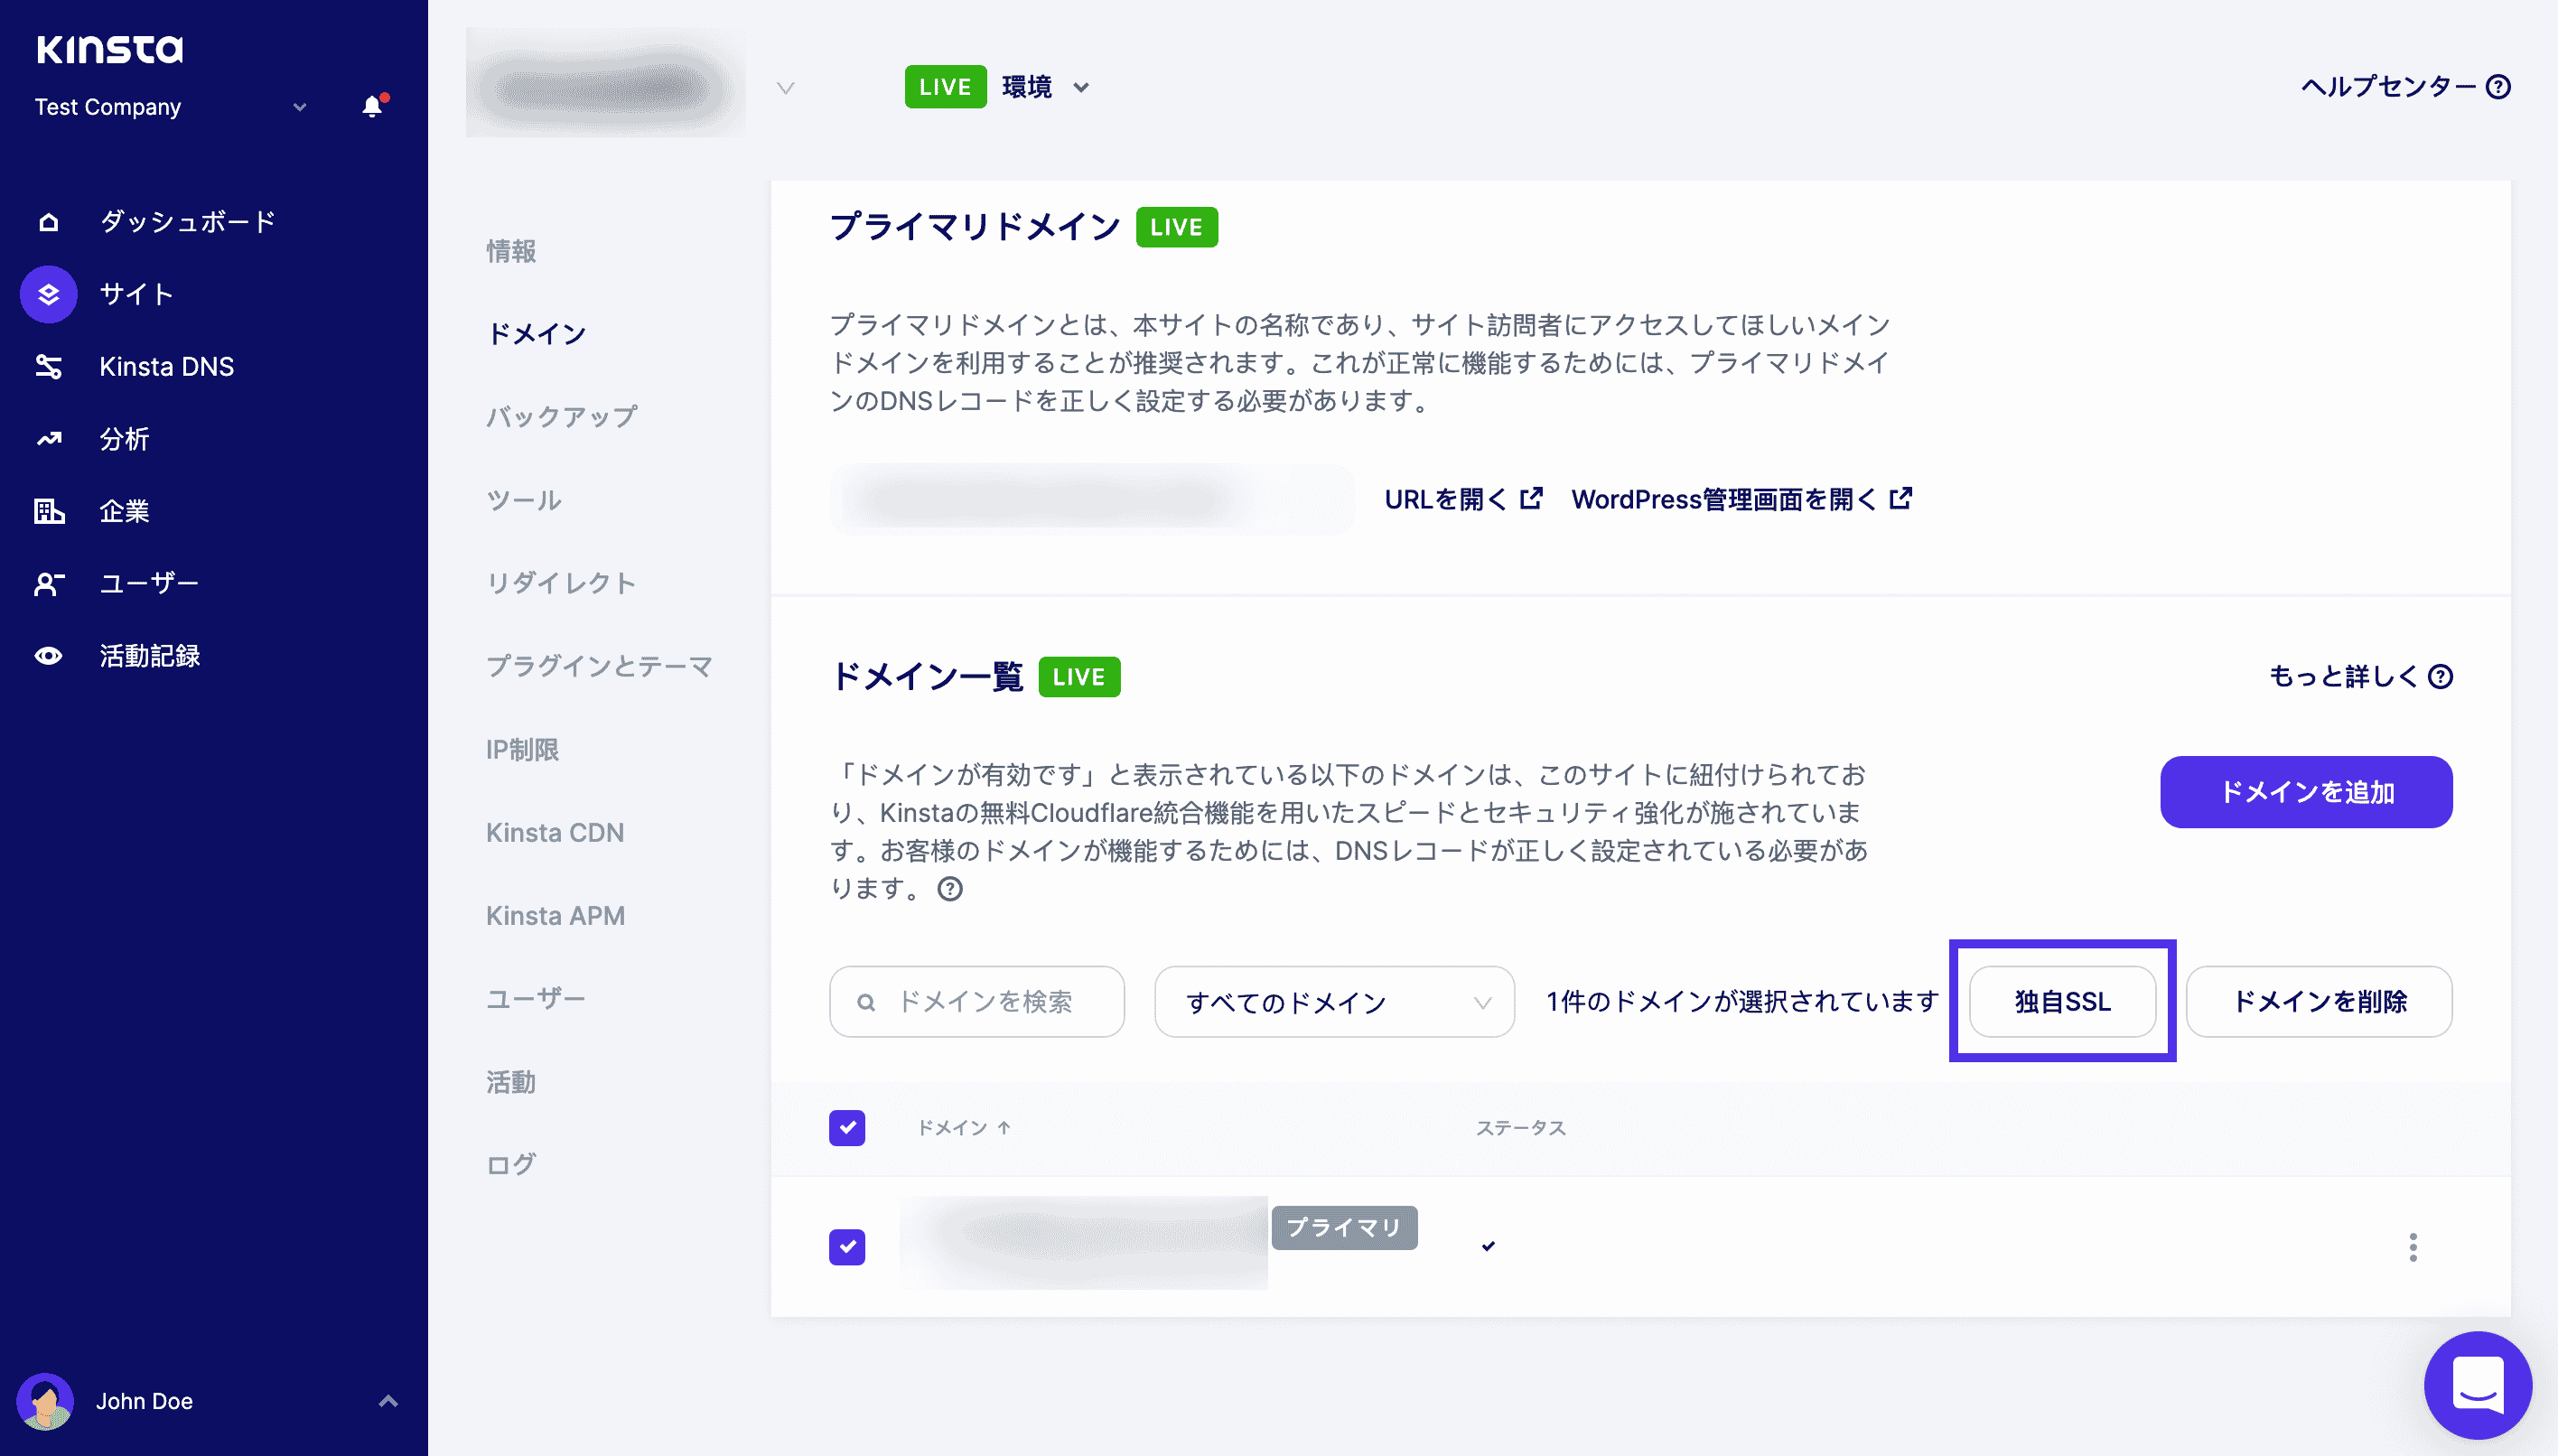2558x1456 pixels.
Task: Open Kinsta DNS via its sidebar icon
Action: click(x=48, y=367)
